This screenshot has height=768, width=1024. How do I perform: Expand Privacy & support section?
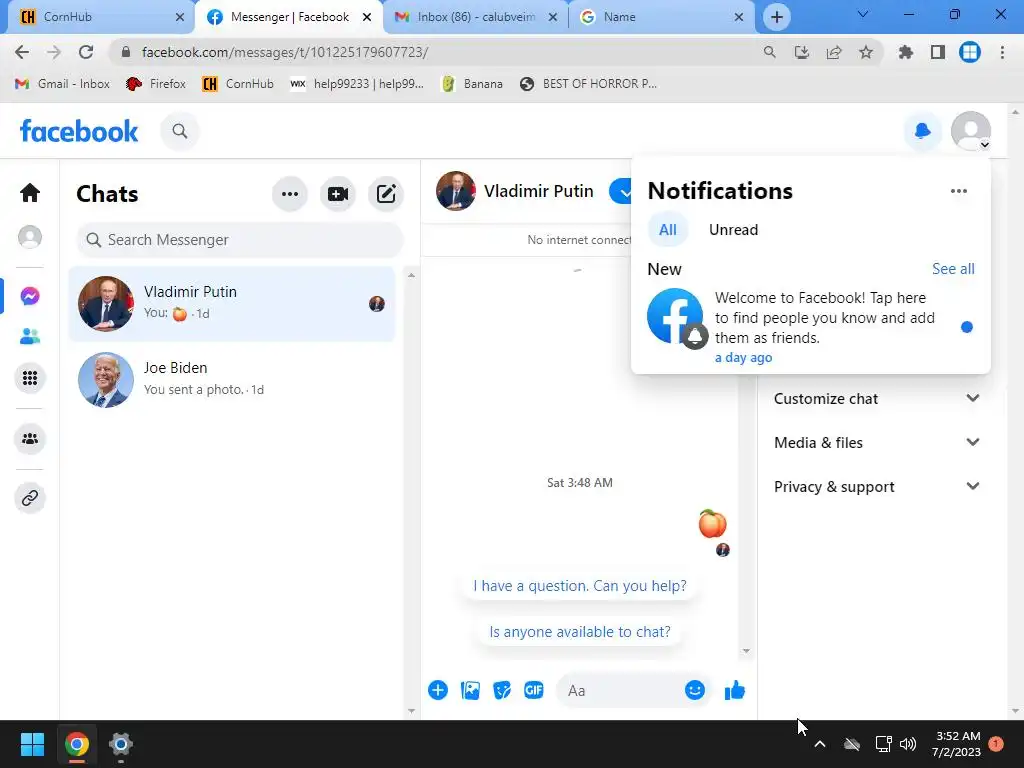[876, 487]
